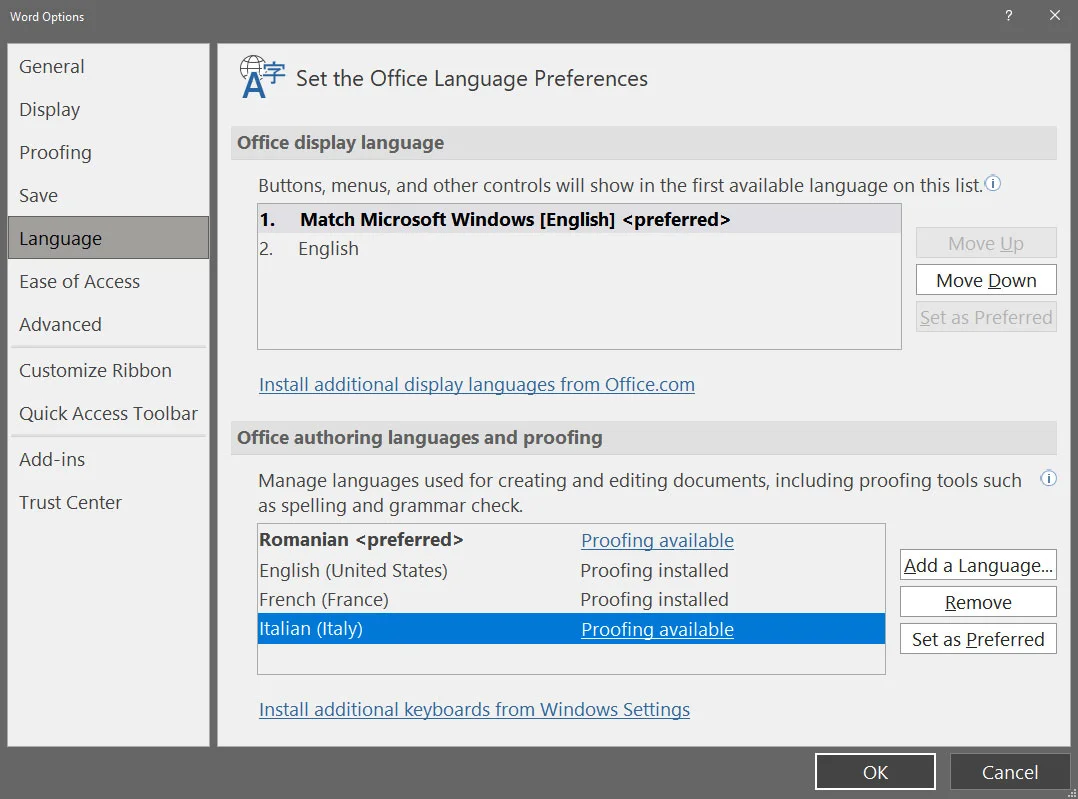Select Romanian <preferred> authoring language
Screen dimensions: 1078x799
pyautogui.click(x=571, y=540)
